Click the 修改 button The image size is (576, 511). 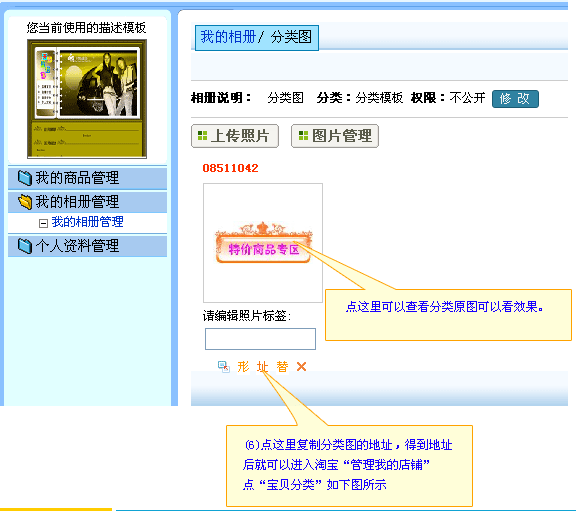(515, 99)
